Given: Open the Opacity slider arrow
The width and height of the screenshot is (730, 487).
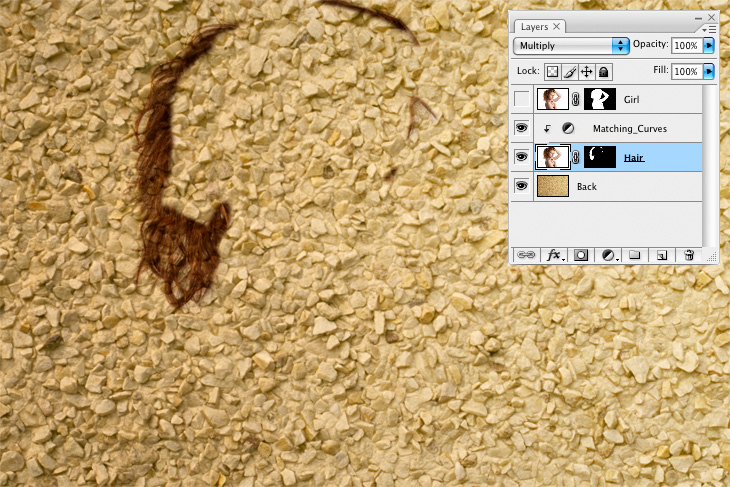Looking at the screenshot, I should [710, 46].
